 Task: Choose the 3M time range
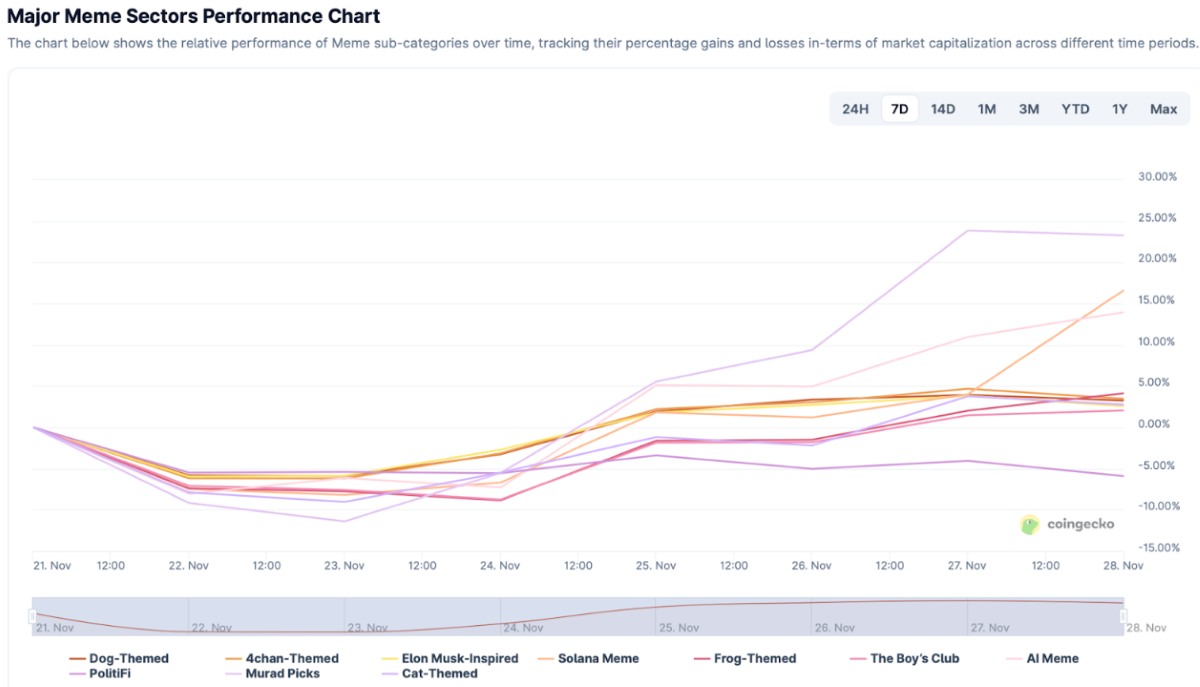tap(1028, 109)
